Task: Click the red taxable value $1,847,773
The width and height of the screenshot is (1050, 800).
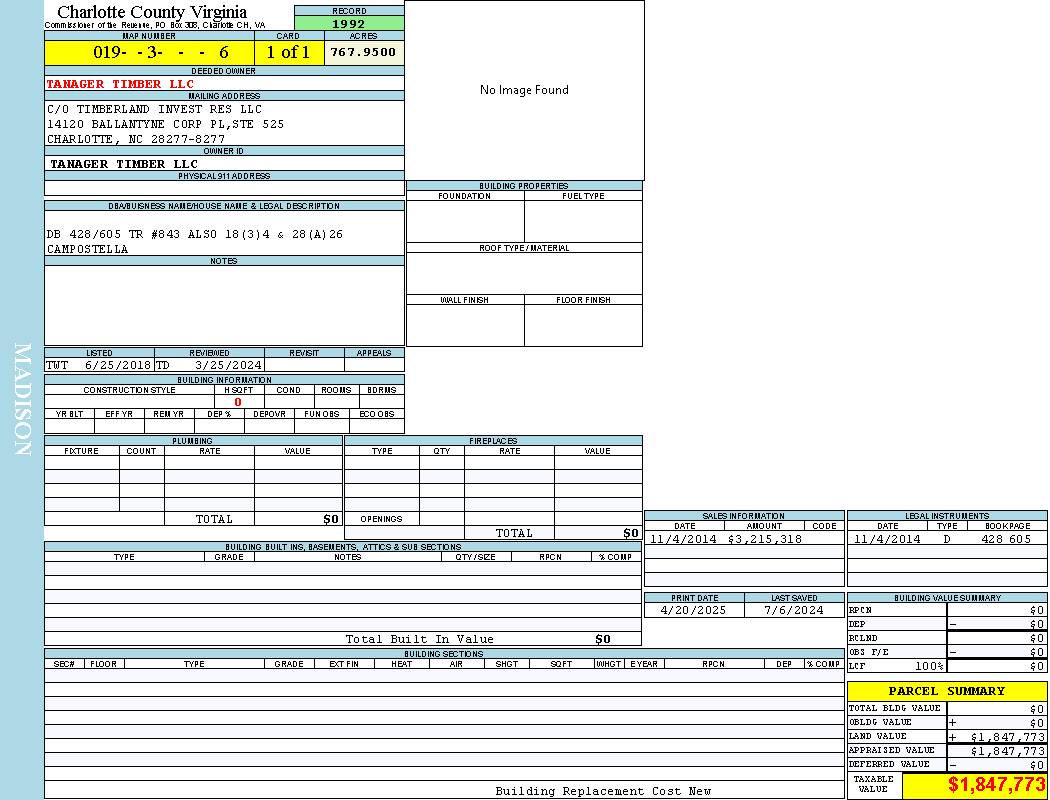Action: pos(996,785)
